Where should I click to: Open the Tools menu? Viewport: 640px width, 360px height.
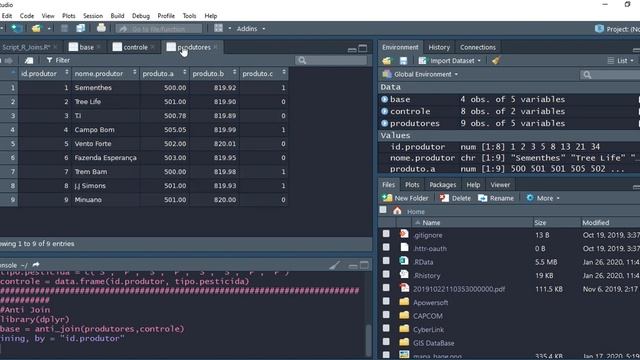click(189, 16)
